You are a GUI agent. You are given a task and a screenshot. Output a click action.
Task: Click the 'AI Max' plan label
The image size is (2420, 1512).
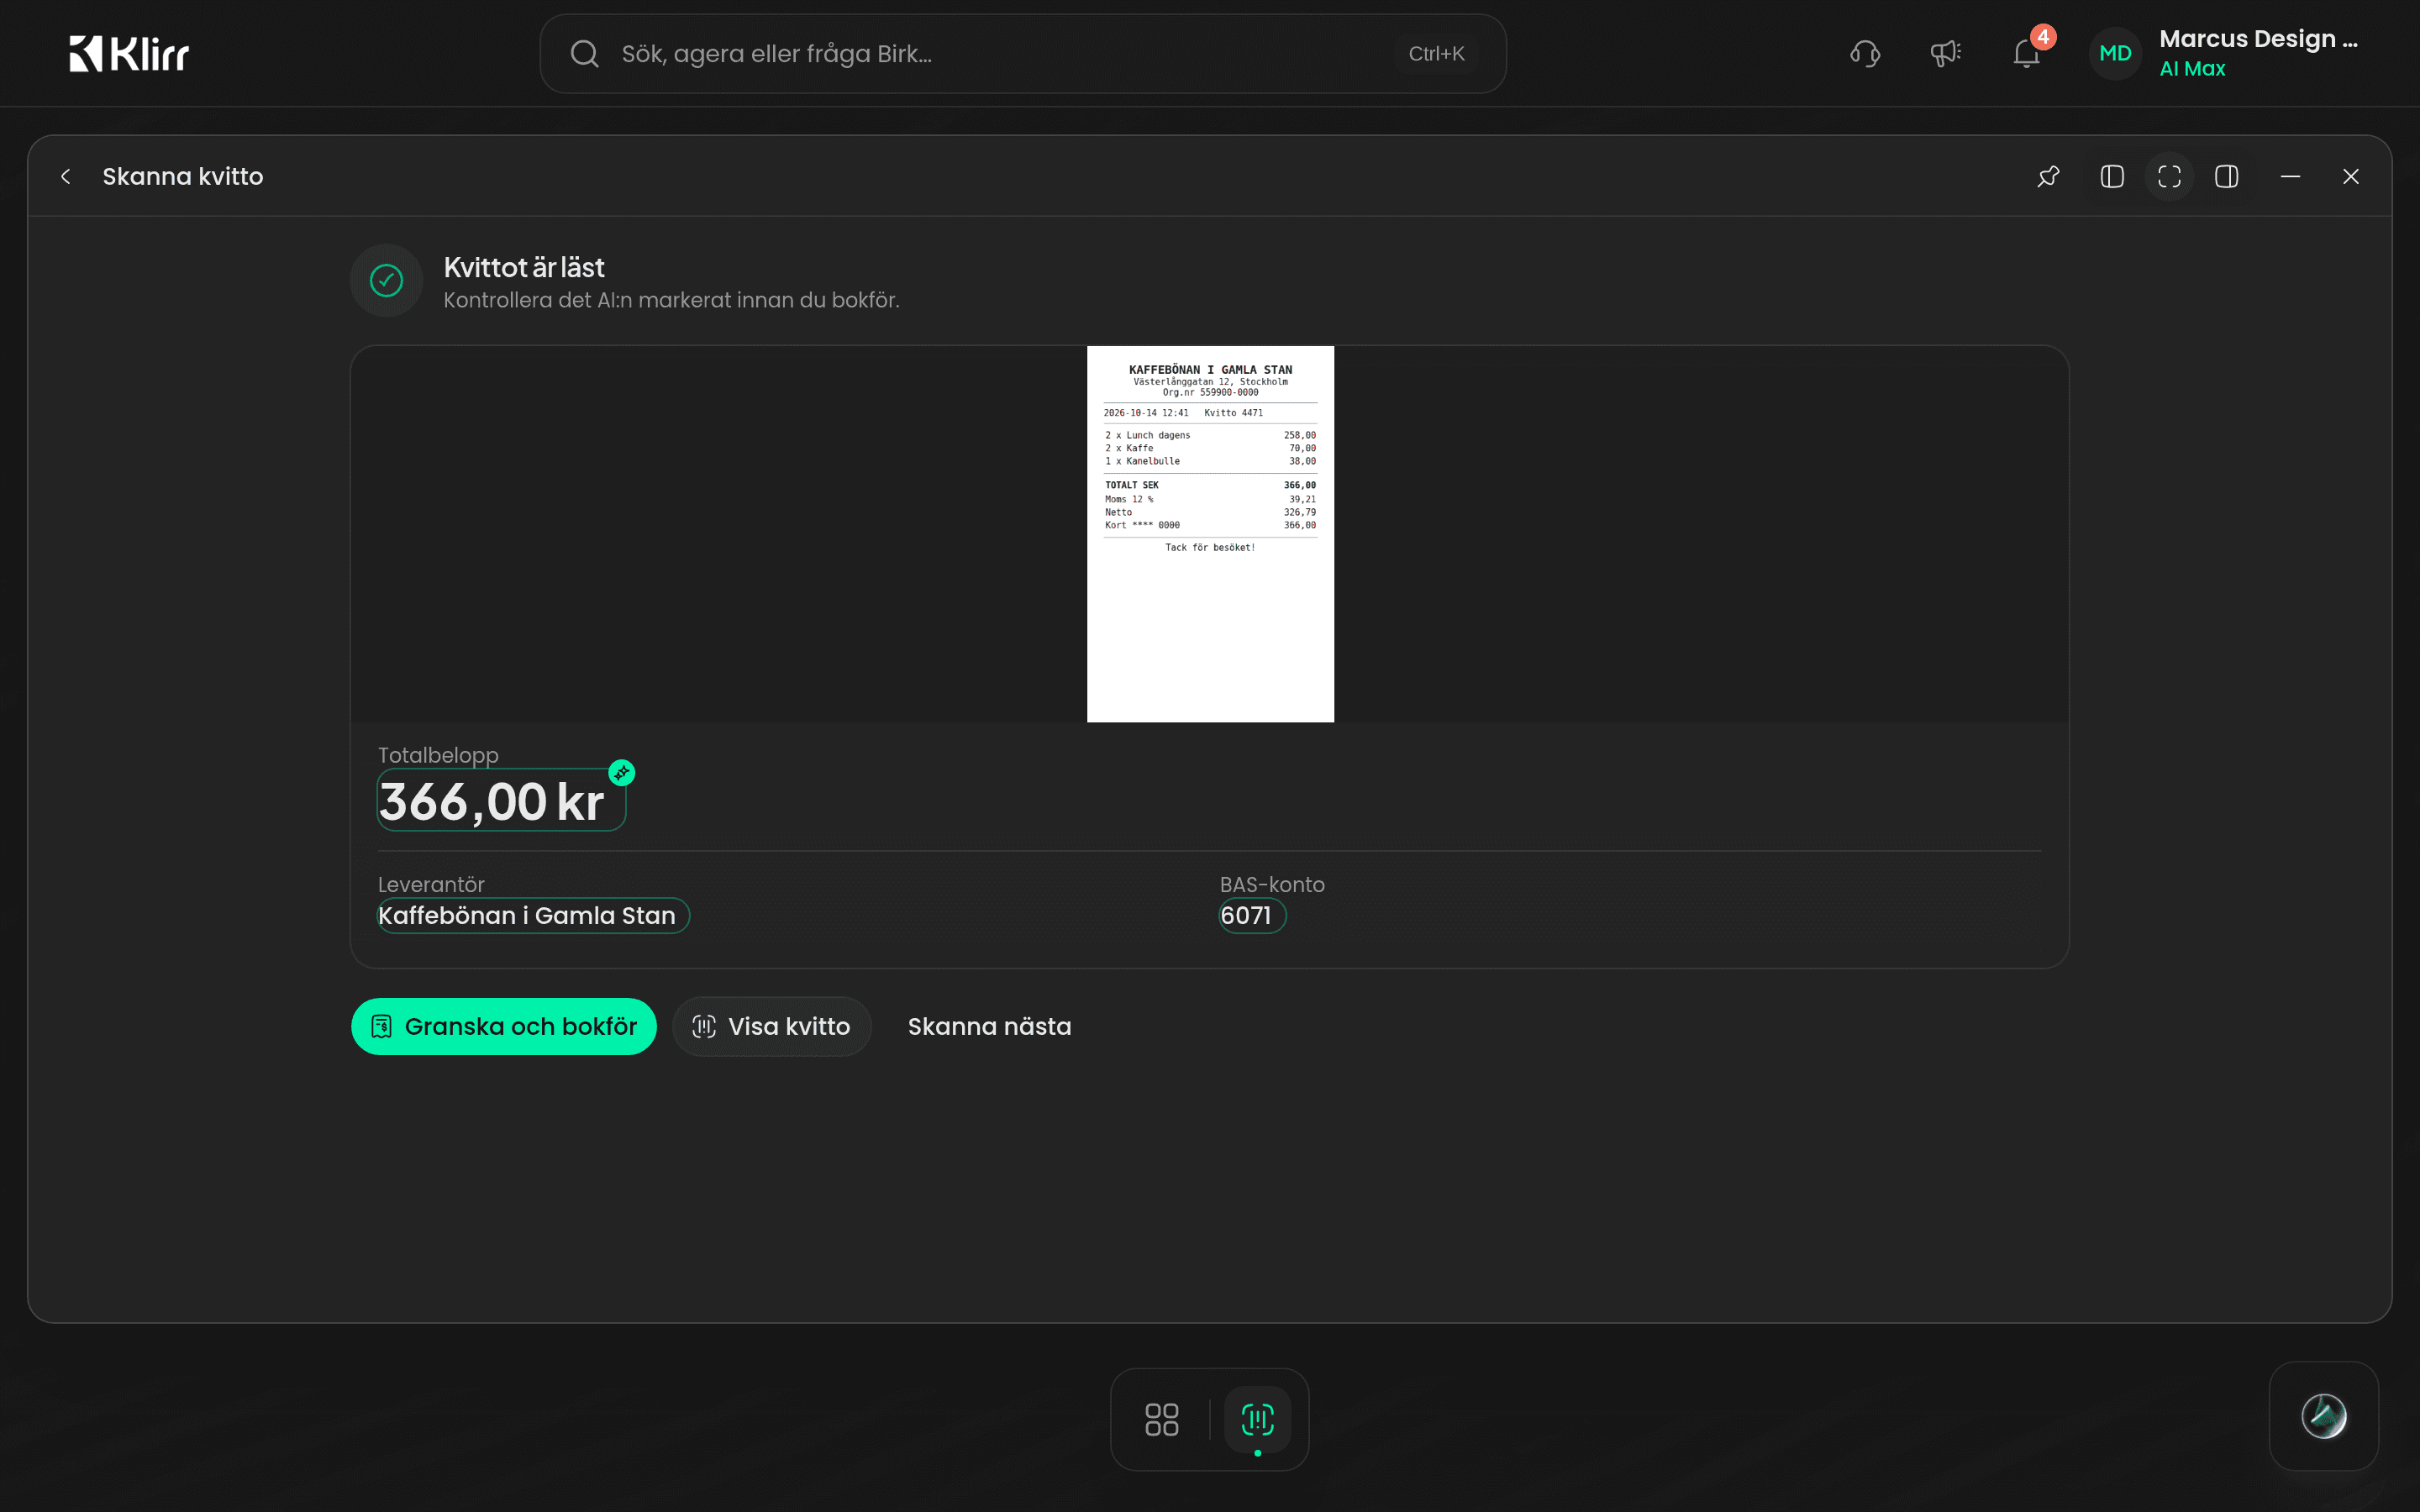pyautogui.click(x=2192, y=69)
